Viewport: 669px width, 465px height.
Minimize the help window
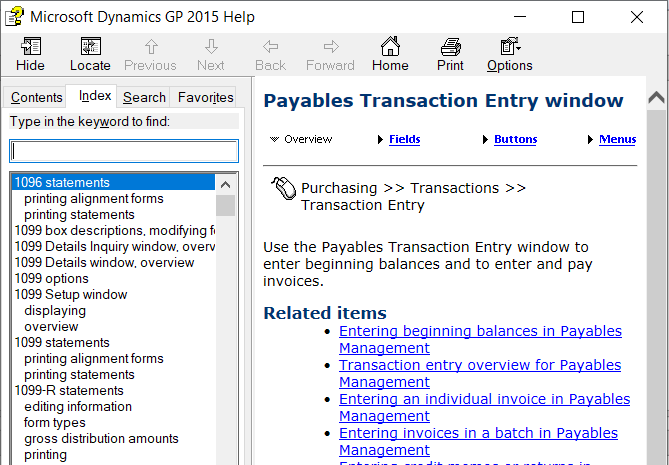520,17
